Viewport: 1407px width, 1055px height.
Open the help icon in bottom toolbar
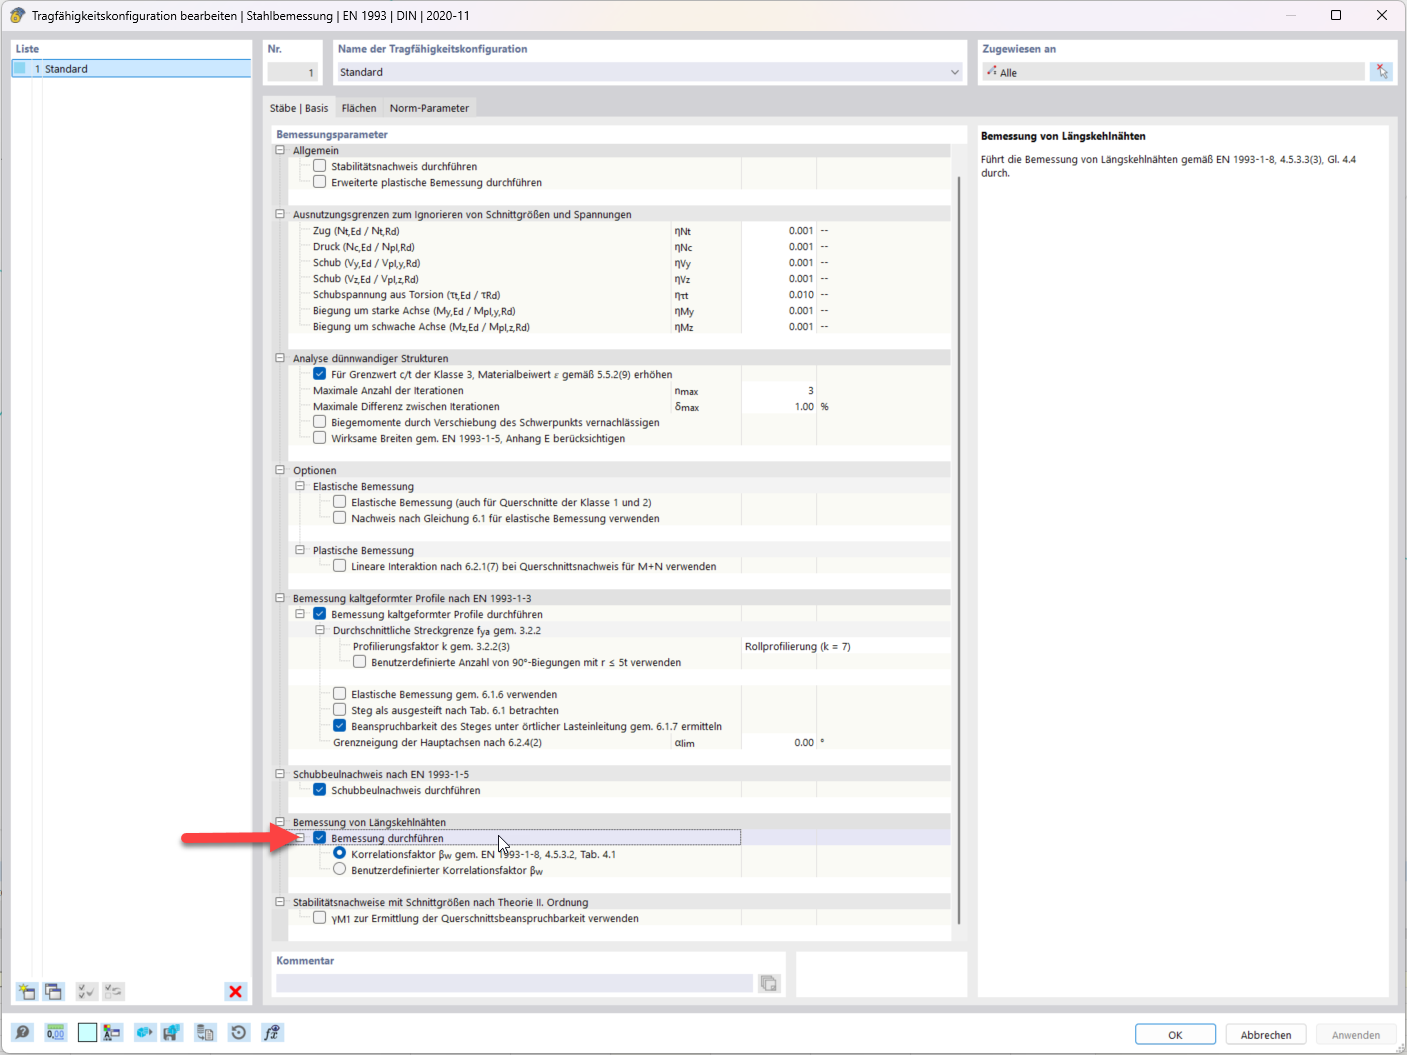click(22, 1032)
